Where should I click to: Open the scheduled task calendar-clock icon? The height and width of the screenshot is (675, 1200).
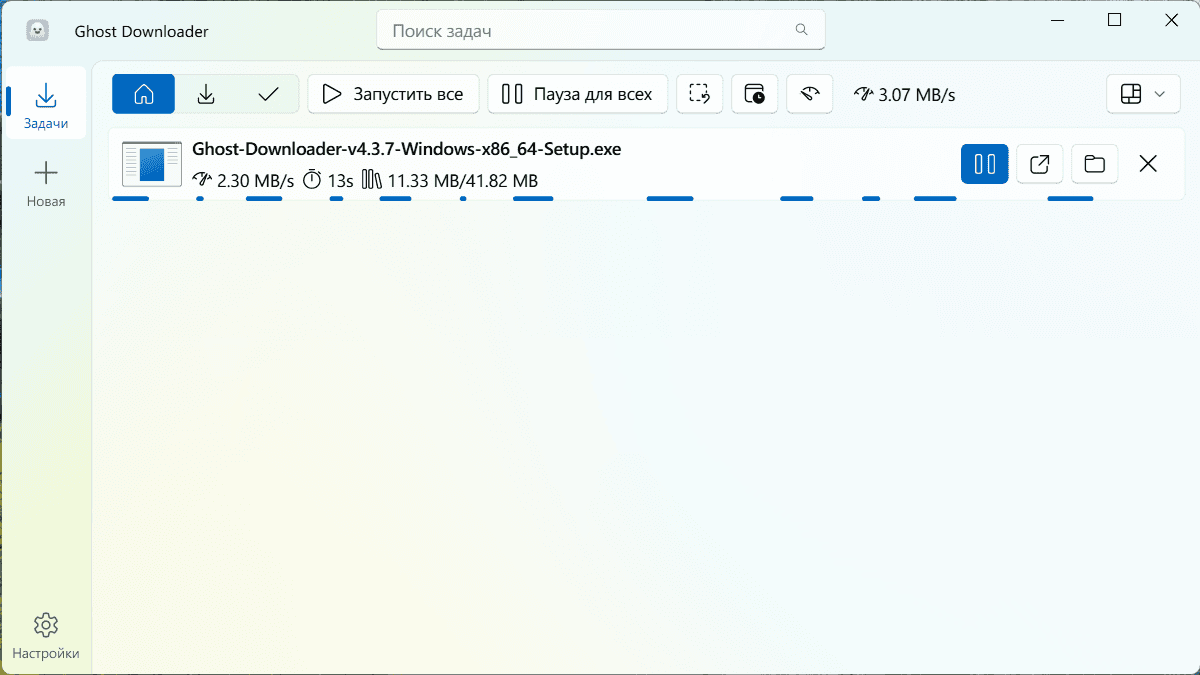tap(755, 94)
